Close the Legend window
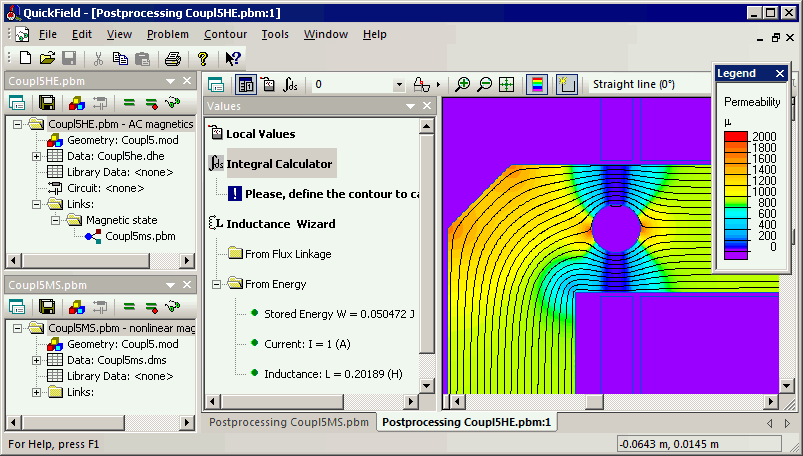This screenshot has height=456, width=803. coord(780,74)
